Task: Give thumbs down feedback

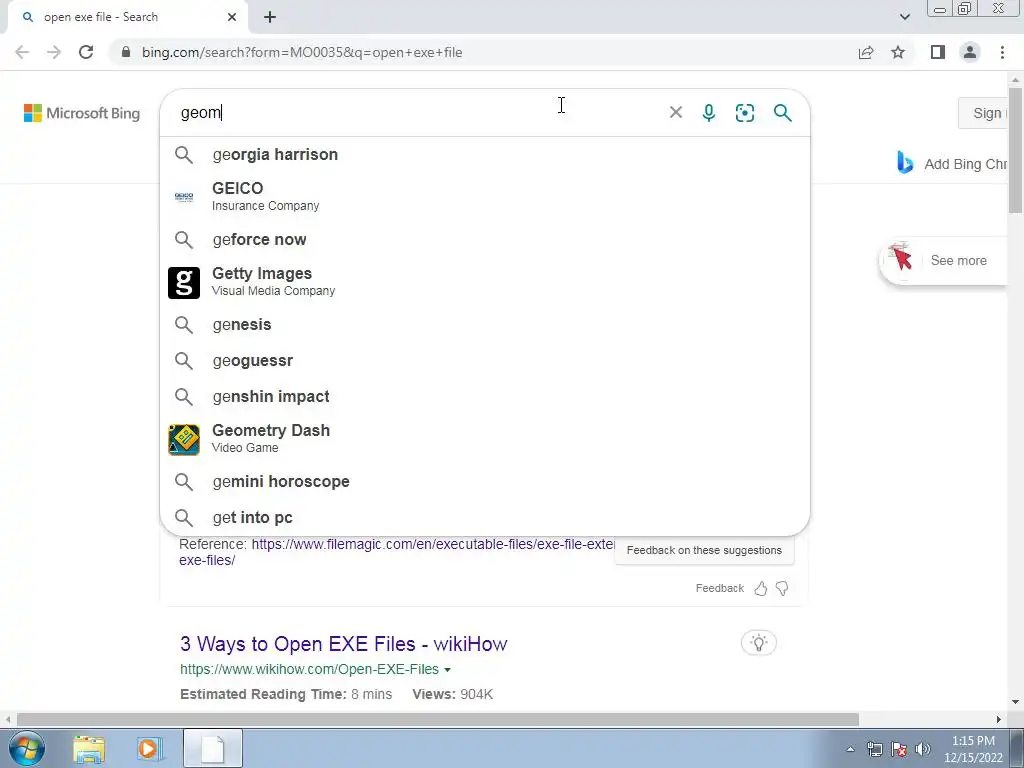Action: coord(782,588)
